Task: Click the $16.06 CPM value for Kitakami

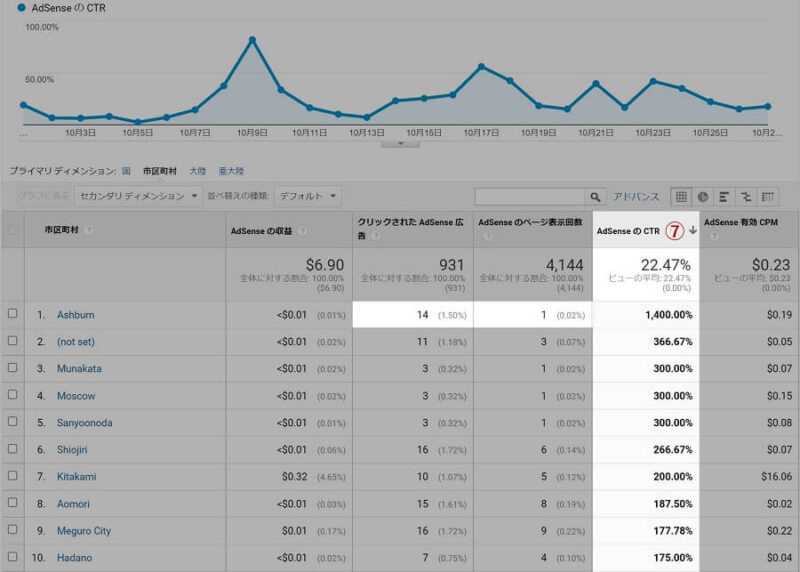Action: tap(777, 477)
